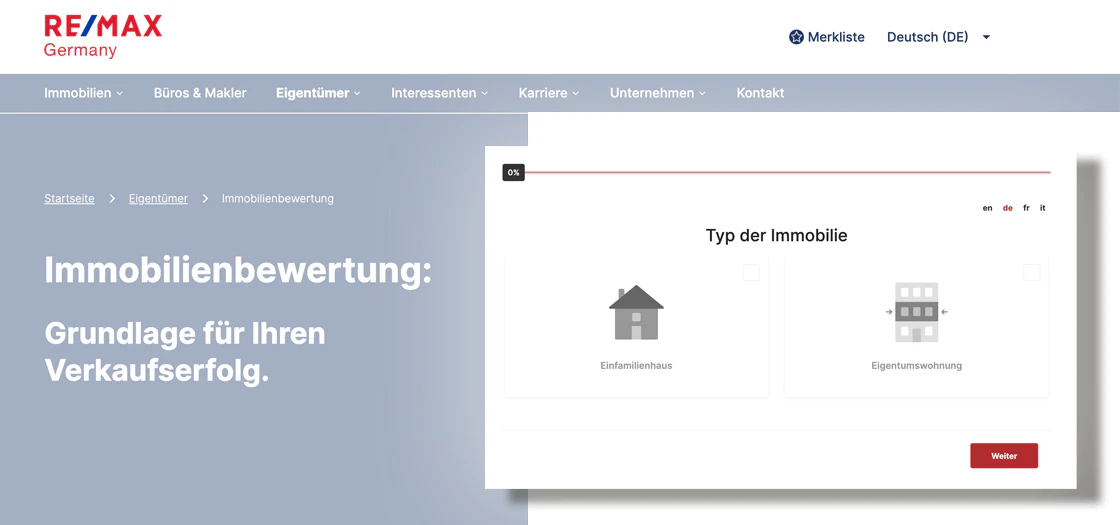Tick the Eigentumswohnung checkbox
This screenshot has height=525, width=1120.
[x=1031, y=272]
